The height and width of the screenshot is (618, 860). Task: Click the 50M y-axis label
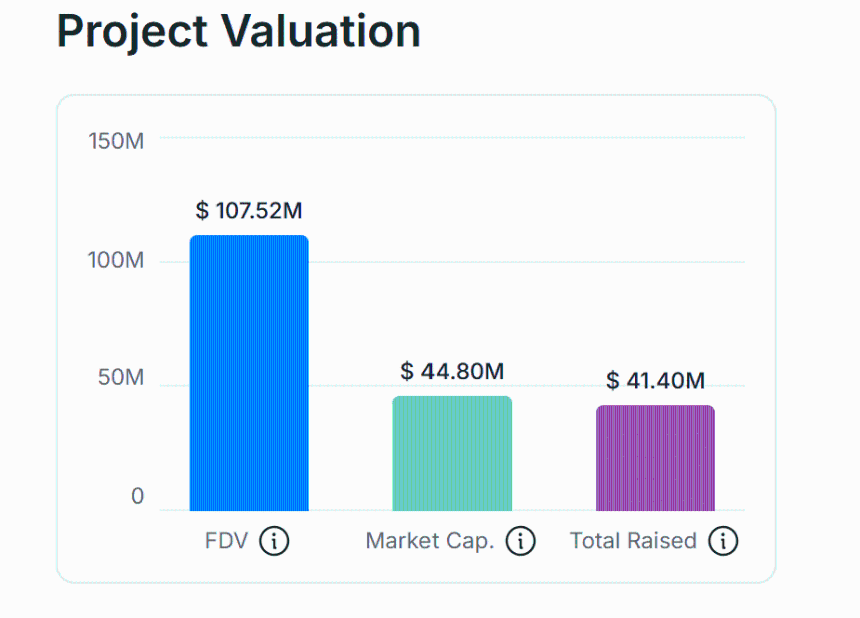click(x=121, y=378)
